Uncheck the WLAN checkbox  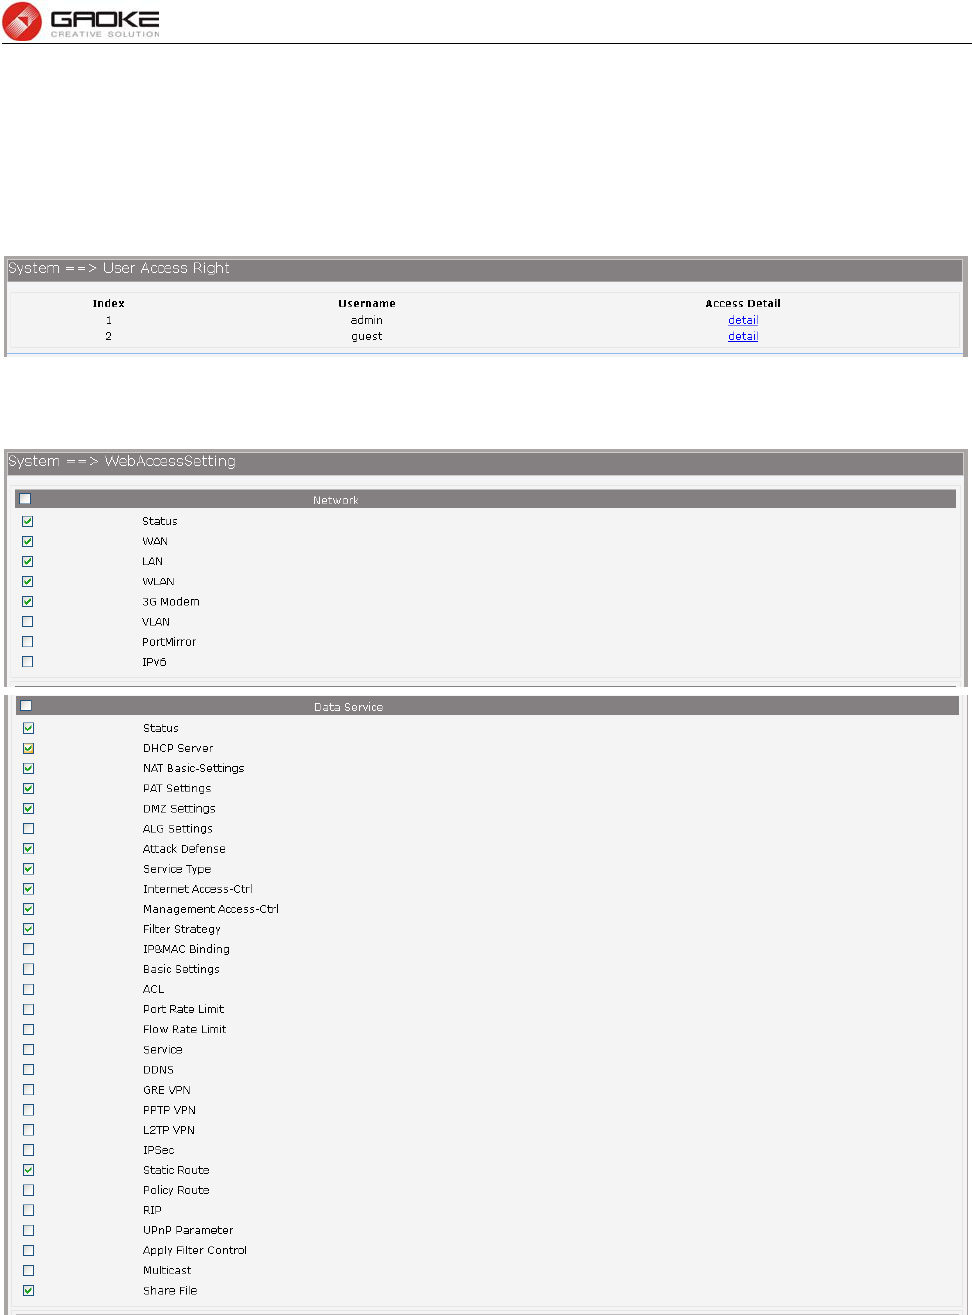[x=28, y=581]
